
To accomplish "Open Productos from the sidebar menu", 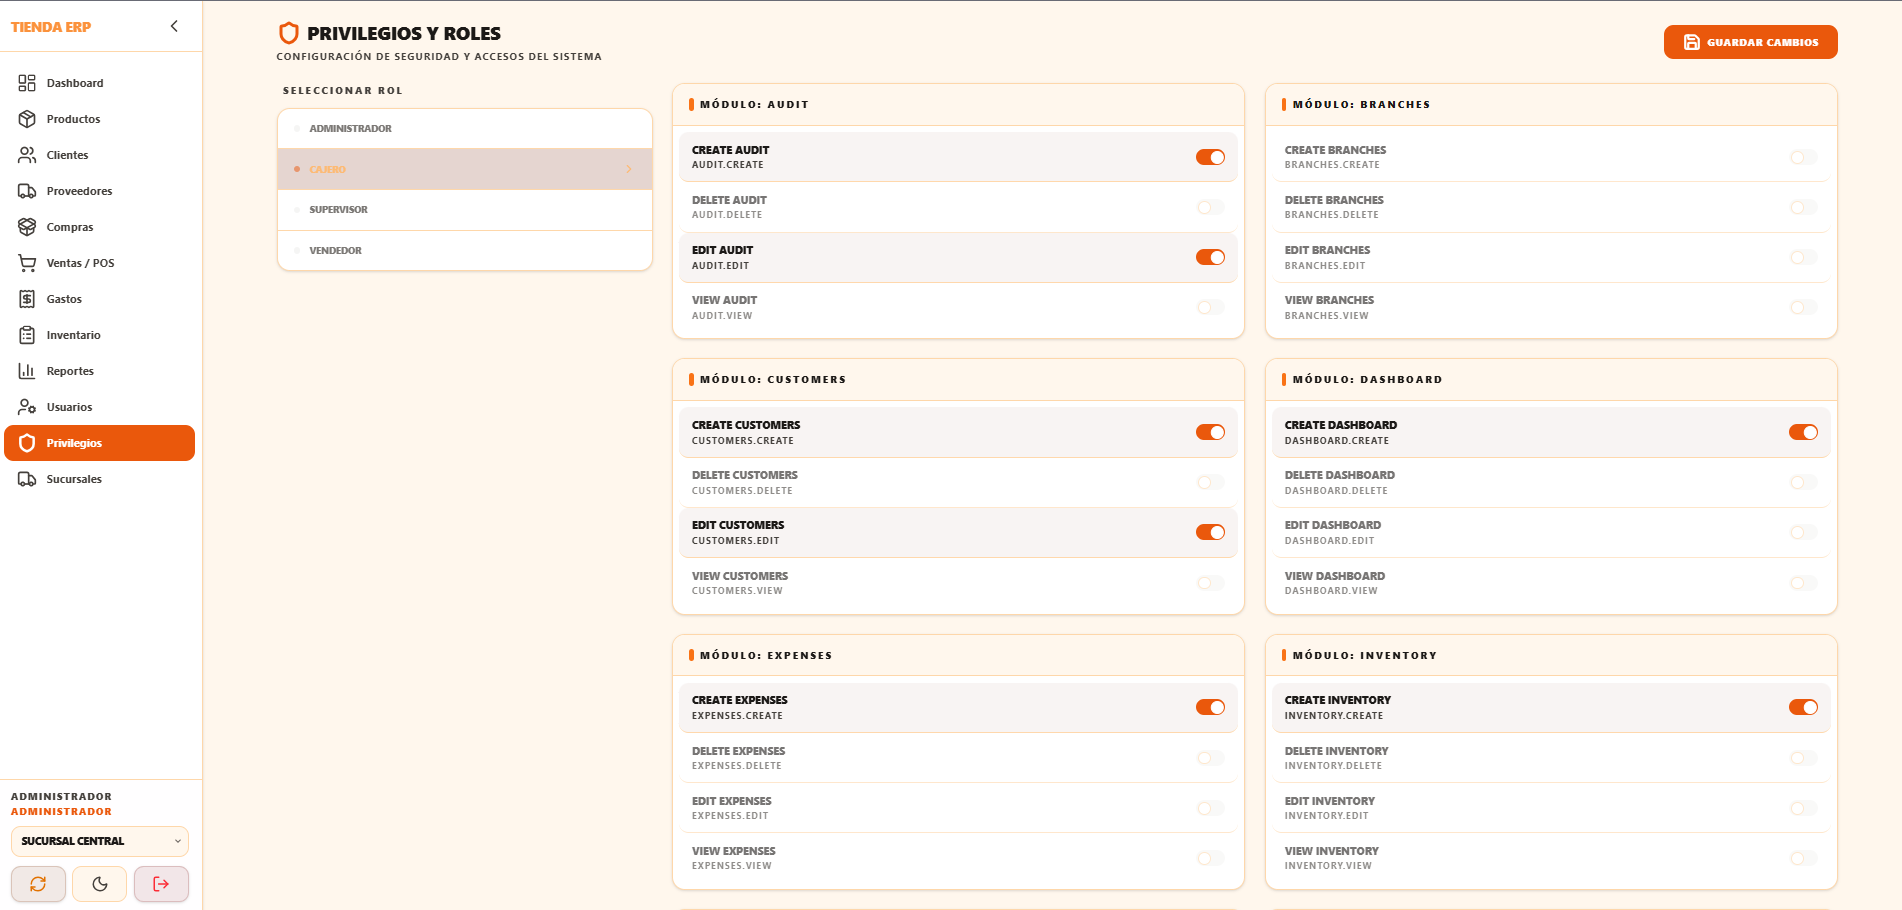I will pos(100,119).
